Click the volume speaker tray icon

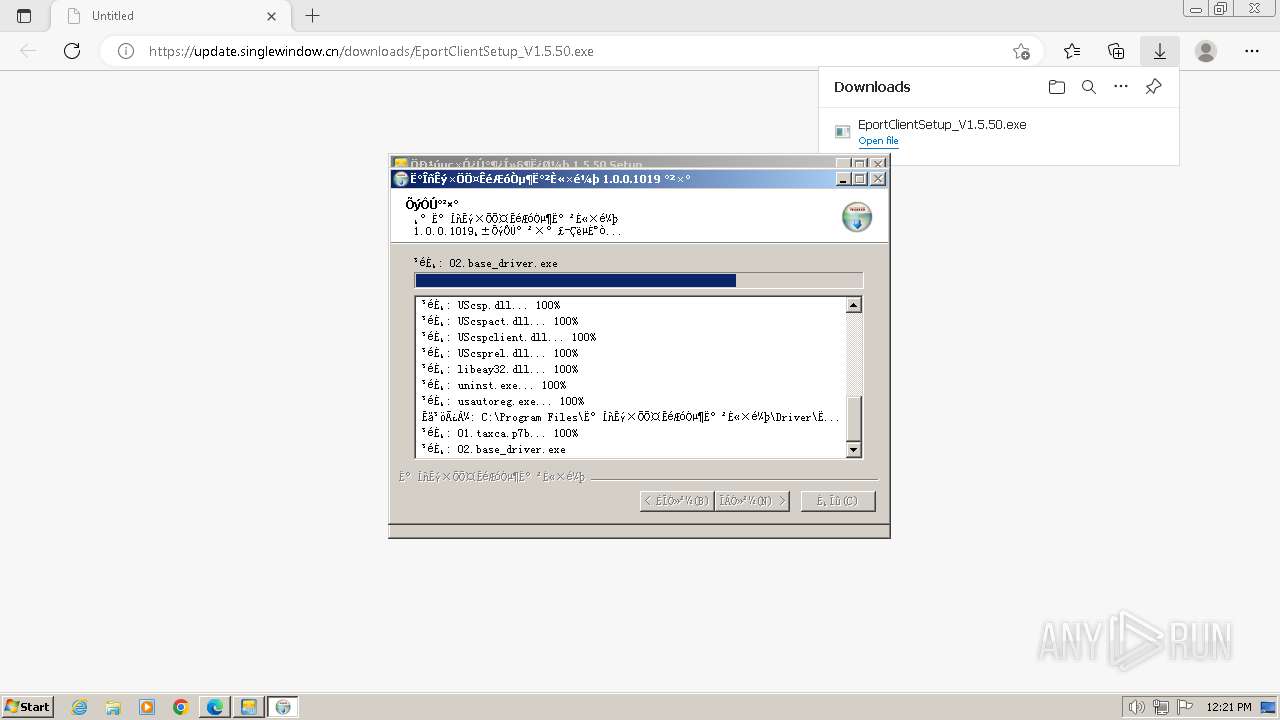1137,707
